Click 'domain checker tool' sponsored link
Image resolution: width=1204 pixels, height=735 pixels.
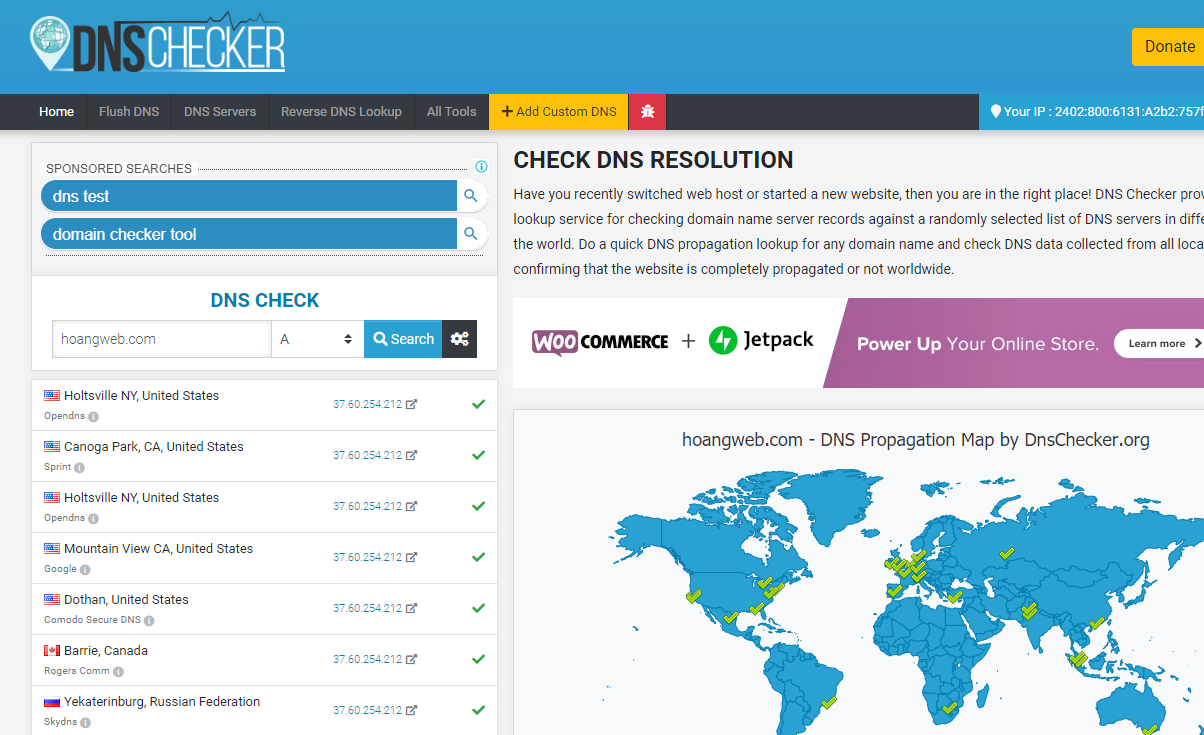249,234
